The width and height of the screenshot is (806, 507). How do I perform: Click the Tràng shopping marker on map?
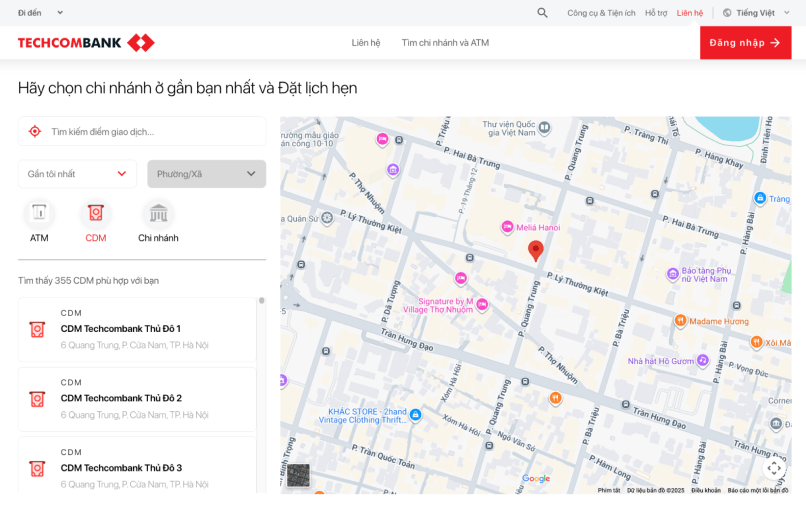(760, 198)
